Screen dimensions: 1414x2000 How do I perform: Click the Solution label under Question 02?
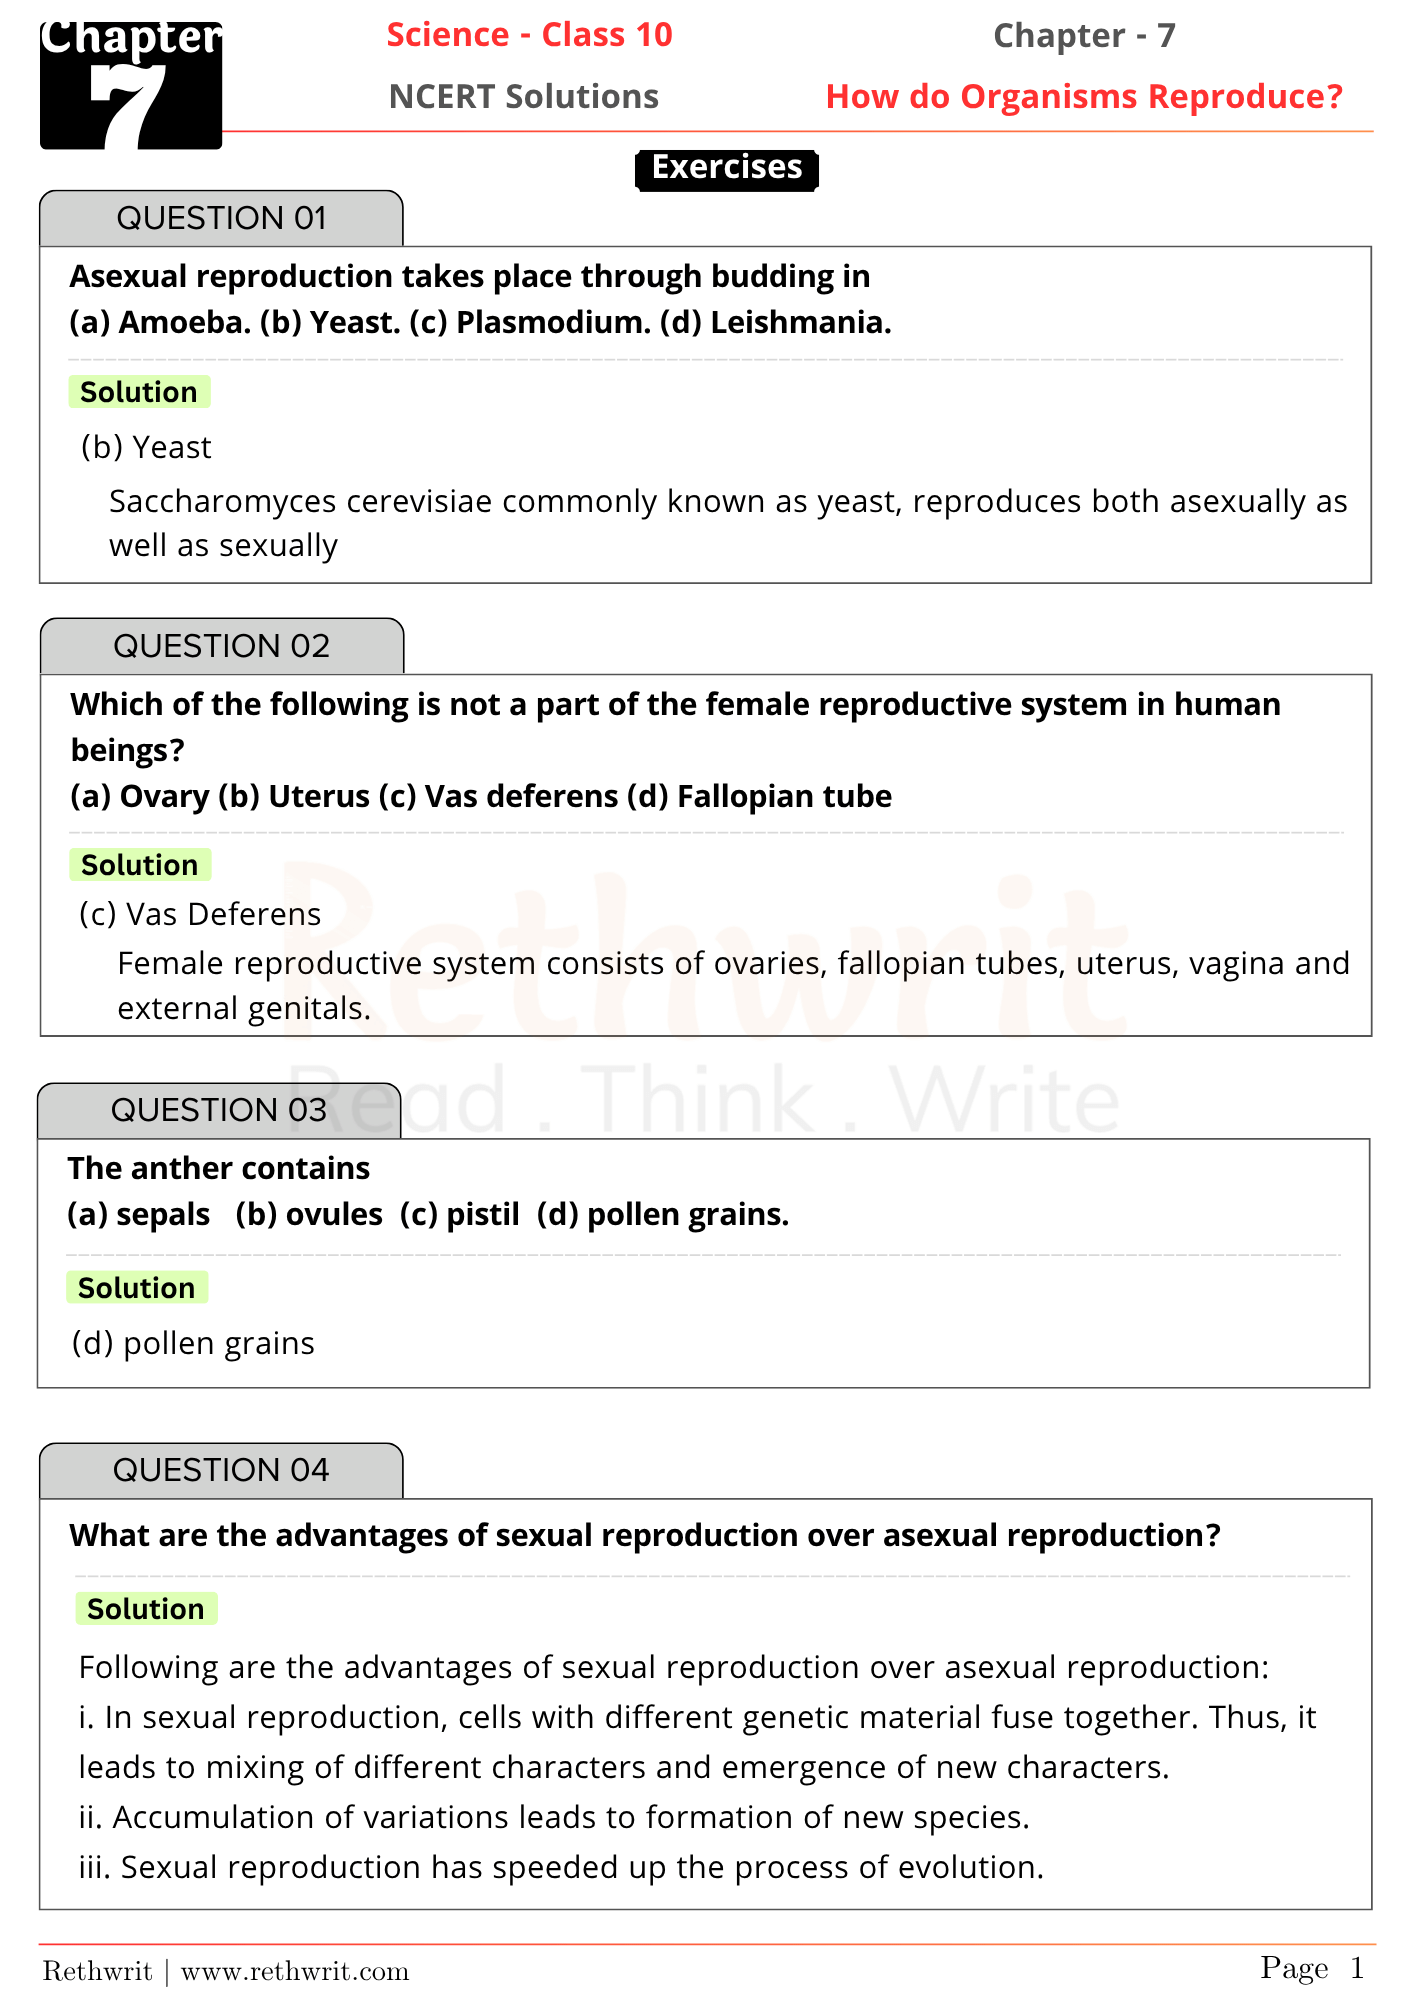tap(140, 865)
